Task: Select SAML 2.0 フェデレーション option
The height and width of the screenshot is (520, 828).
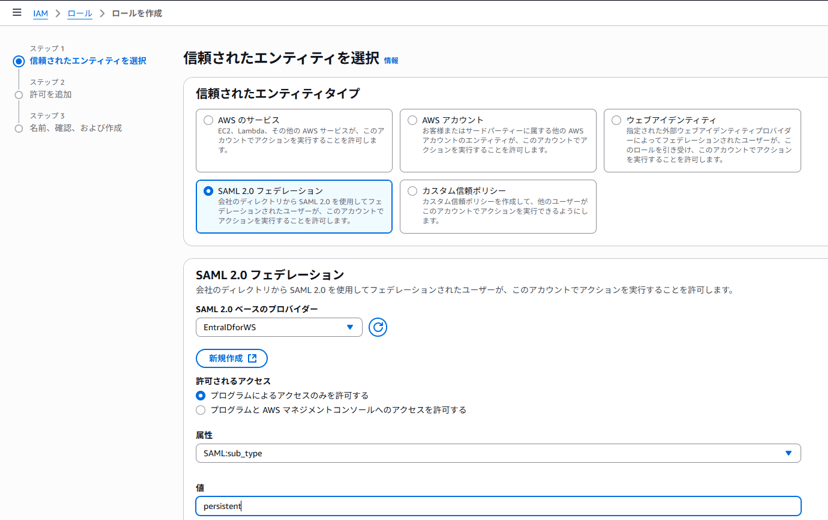Action: coord(209,191)
